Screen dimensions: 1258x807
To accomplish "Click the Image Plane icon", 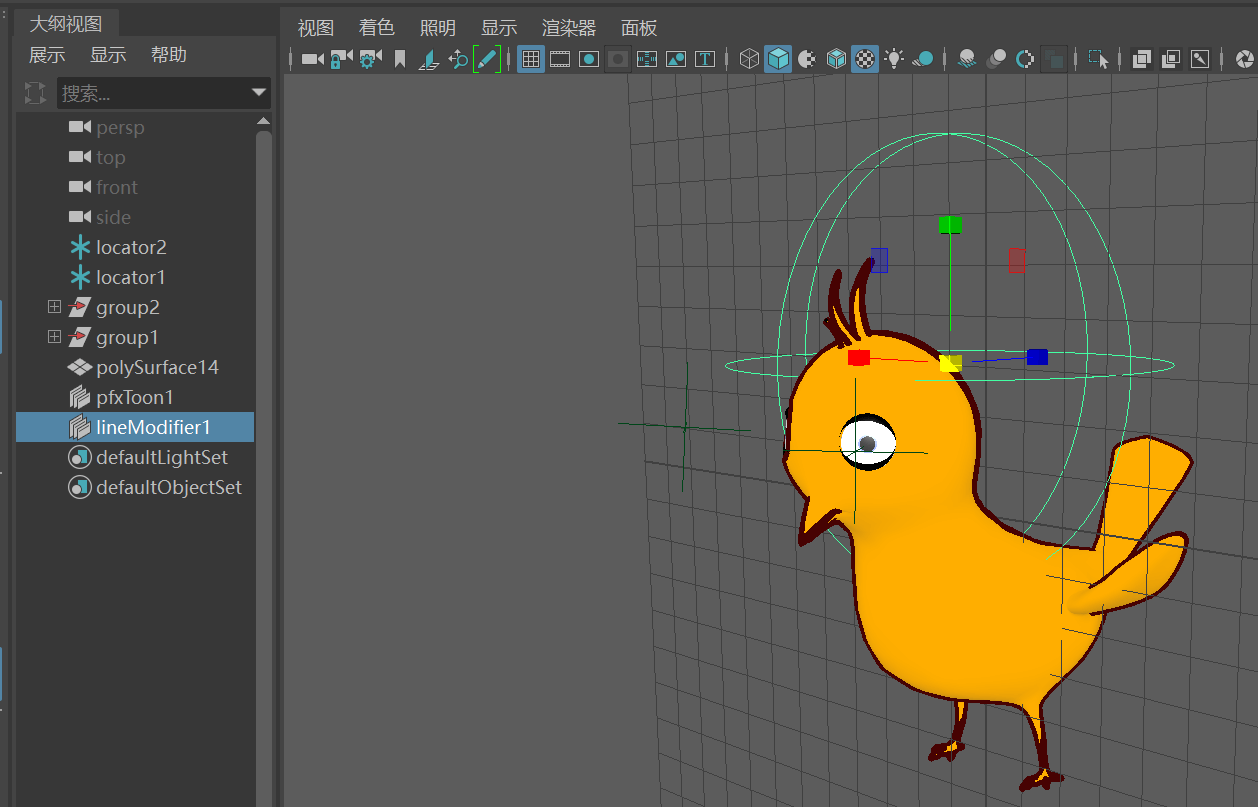I will pyautogui.click(x=429, y=59).
